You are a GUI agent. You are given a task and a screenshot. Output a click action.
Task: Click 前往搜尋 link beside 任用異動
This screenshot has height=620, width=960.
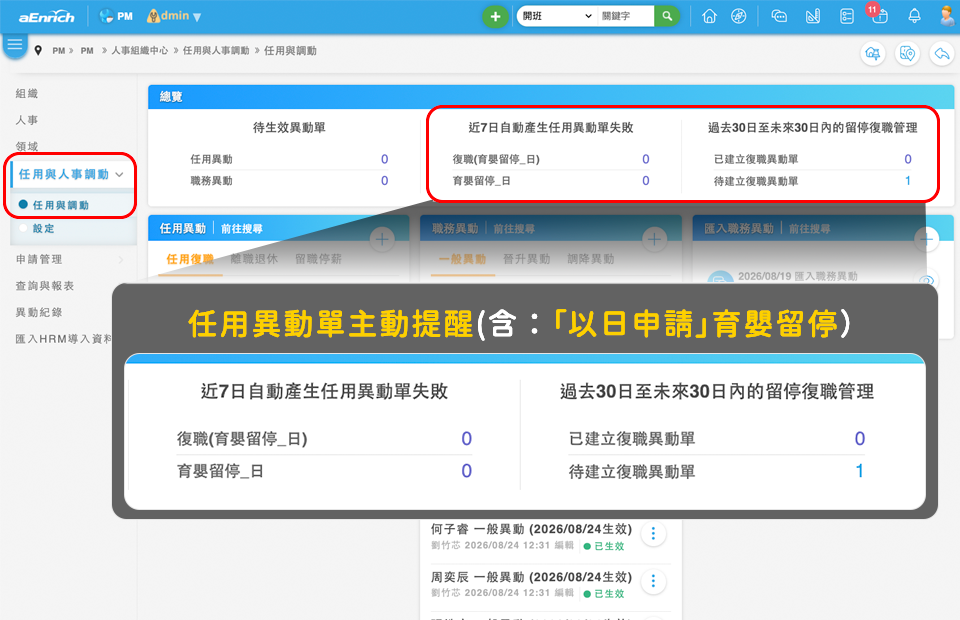coord(241,229)
